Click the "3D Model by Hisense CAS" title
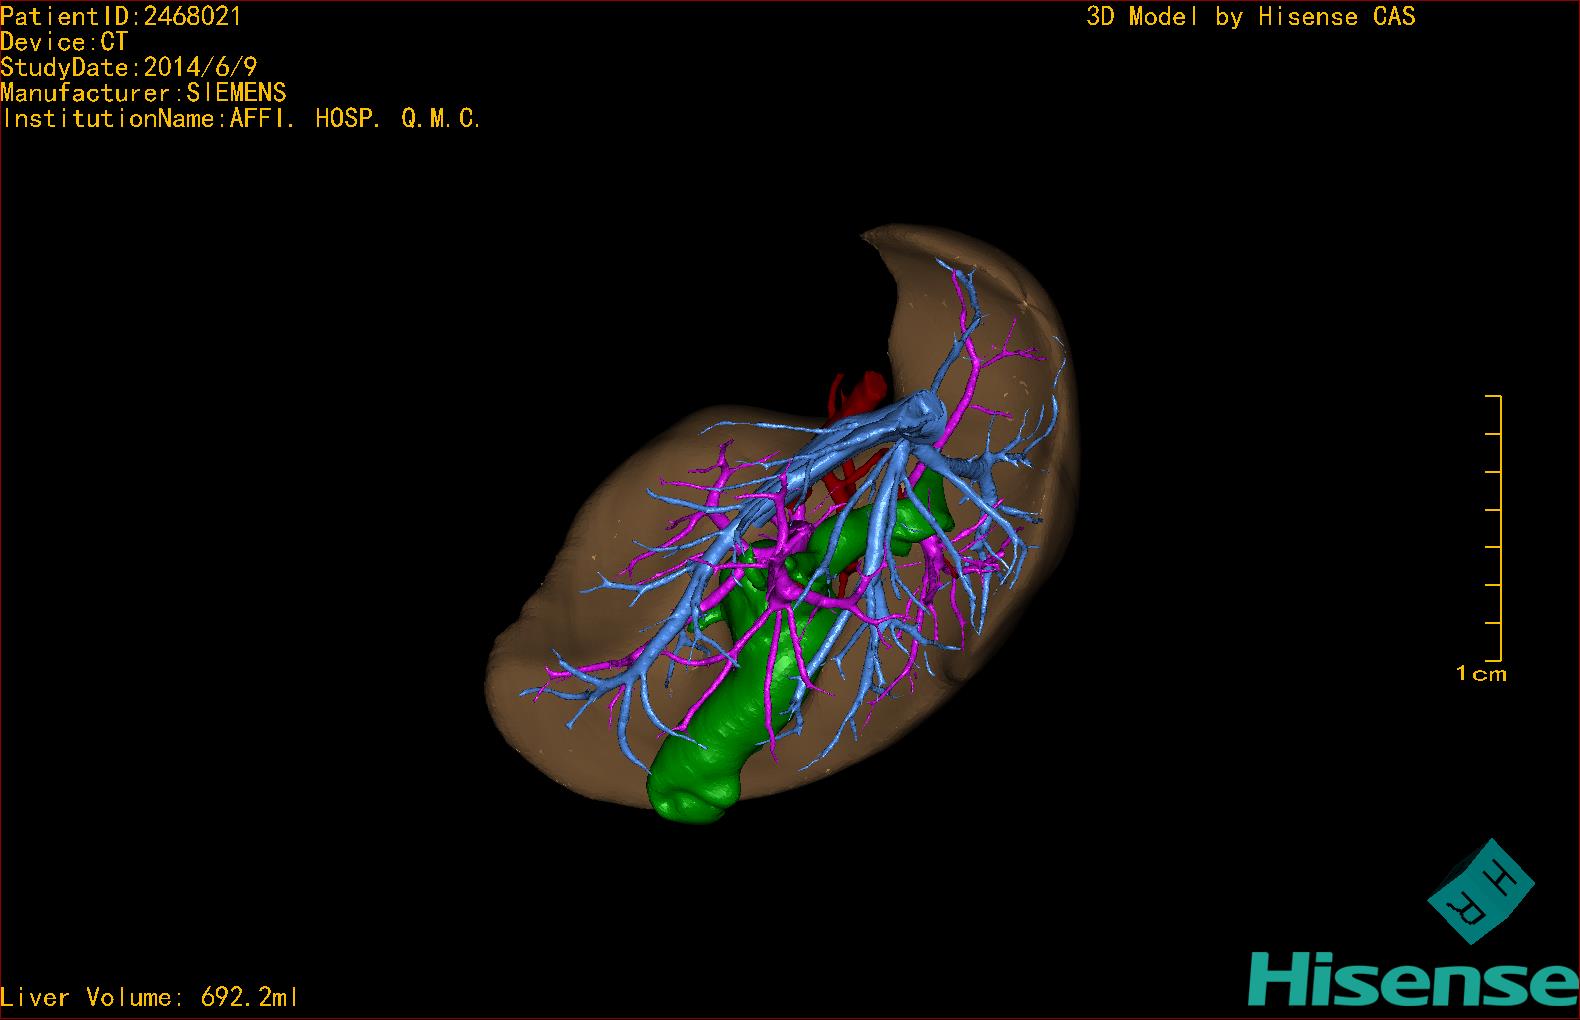1580x1020 pixels. (x=1251, y=16)
